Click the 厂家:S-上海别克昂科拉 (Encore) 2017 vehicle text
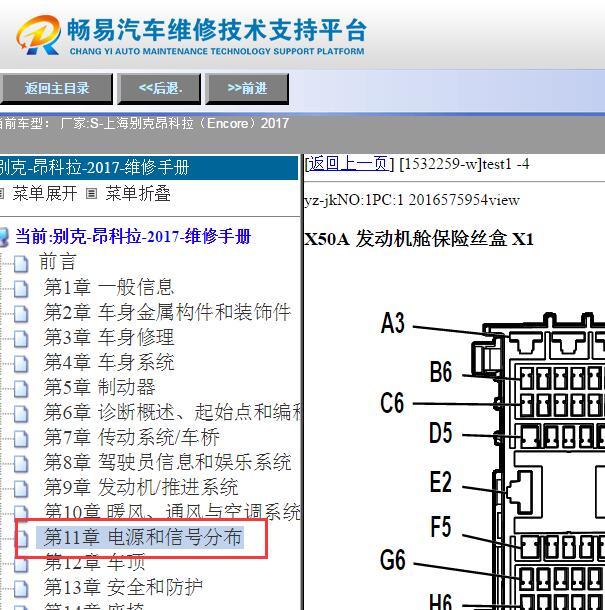This screenshot has height=610, width=605. tap(174, 123)
